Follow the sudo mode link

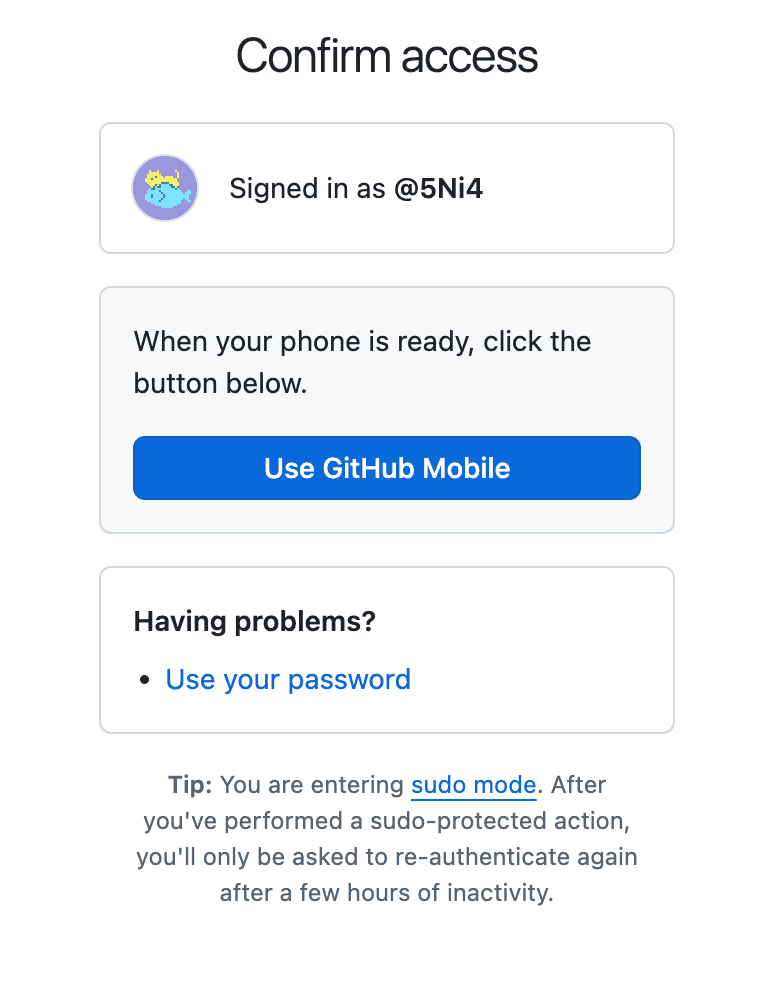point(473,785)
